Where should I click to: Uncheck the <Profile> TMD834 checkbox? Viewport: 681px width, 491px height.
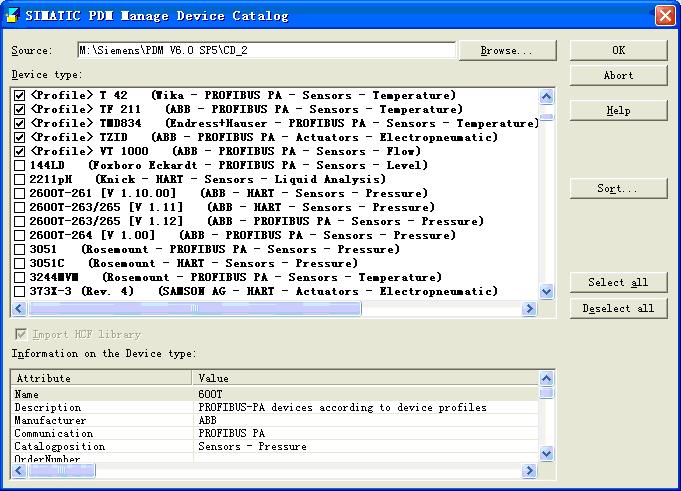click(20, 123)
